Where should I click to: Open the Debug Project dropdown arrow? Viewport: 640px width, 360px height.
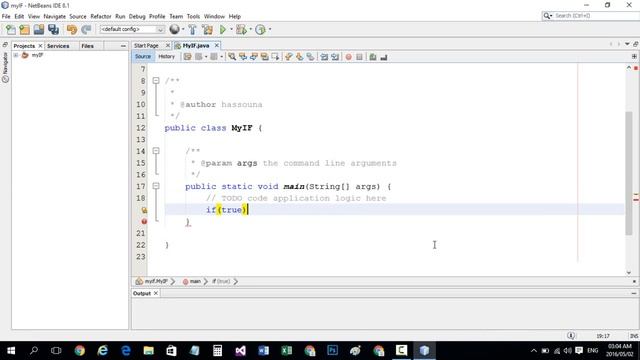tap(251, 29)
